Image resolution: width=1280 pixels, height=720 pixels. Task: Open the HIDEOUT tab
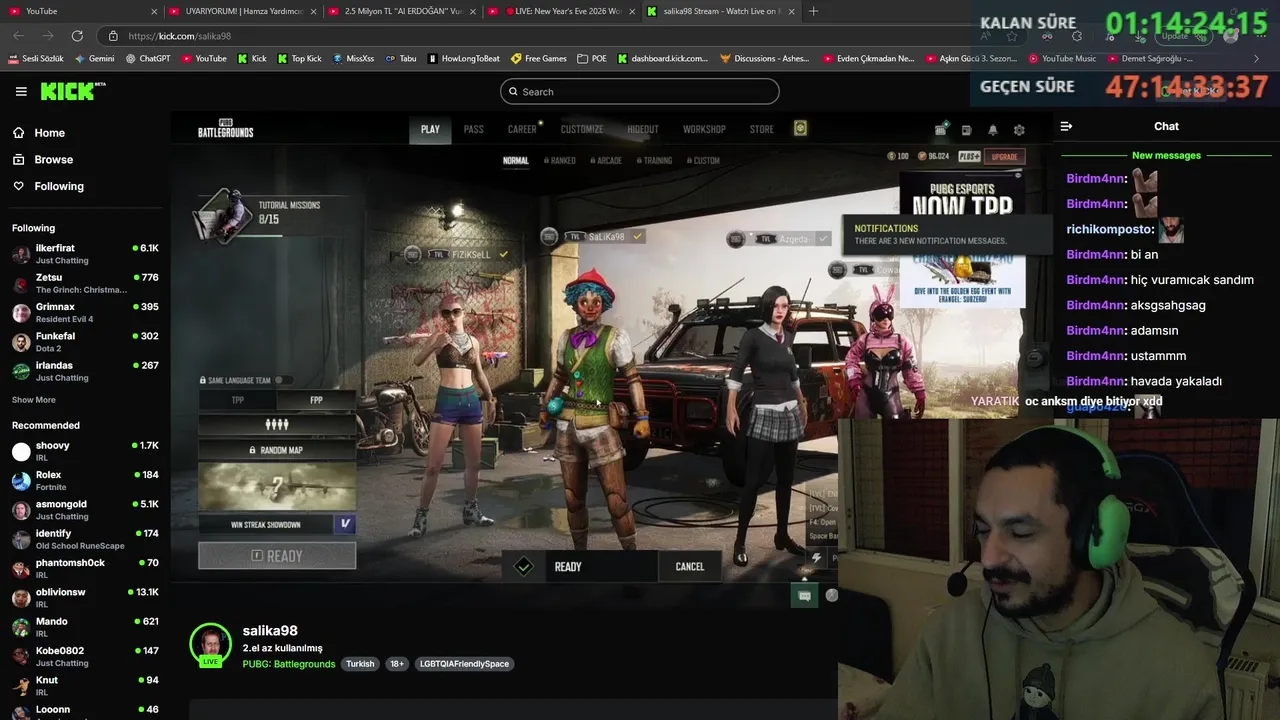point(643,129)
